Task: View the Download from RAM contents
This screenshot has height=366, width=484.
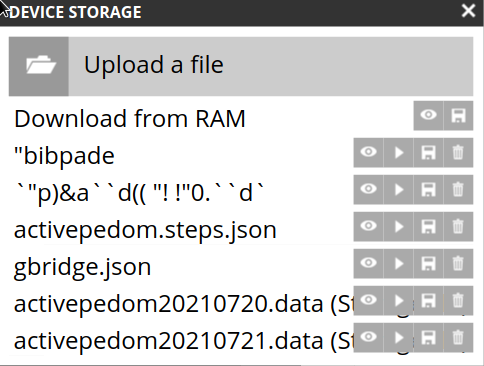Action: point(428,116)
